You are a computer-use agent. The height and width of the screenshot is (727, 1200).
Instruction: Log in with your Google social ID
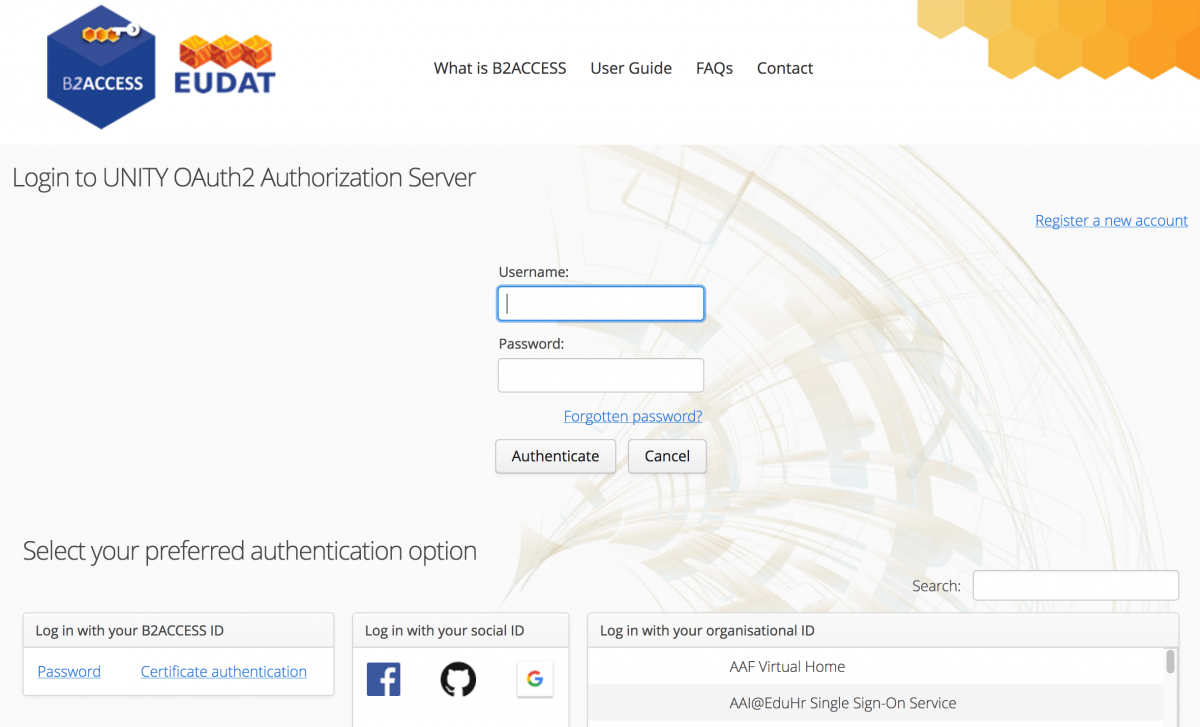(x=535, y=679)
